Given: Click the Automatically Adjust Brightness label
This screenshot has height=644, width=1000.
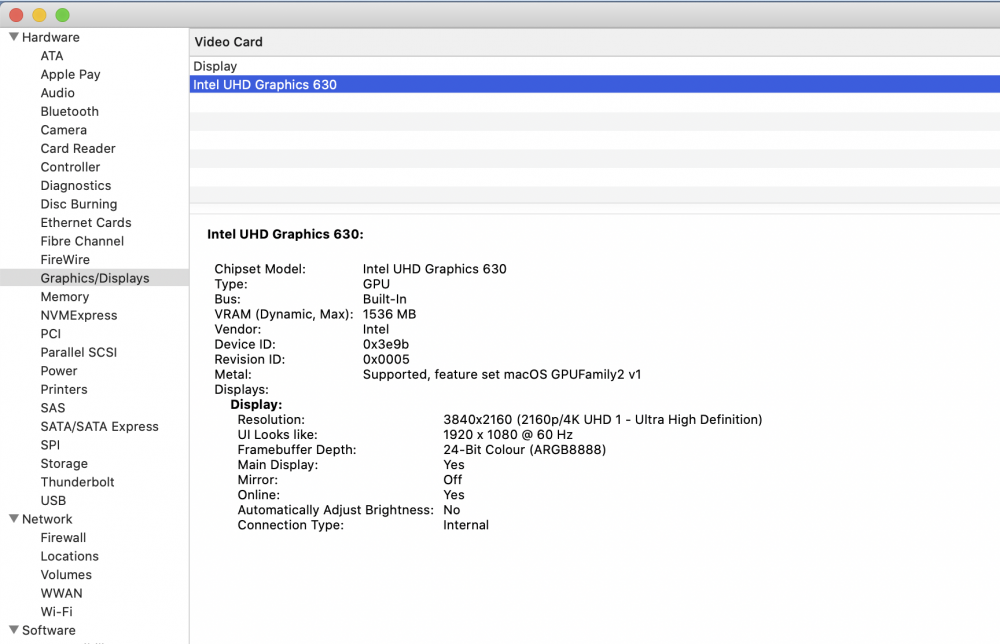Looking at the screenshot, I should pyautogui.click(x=335, y=510).
